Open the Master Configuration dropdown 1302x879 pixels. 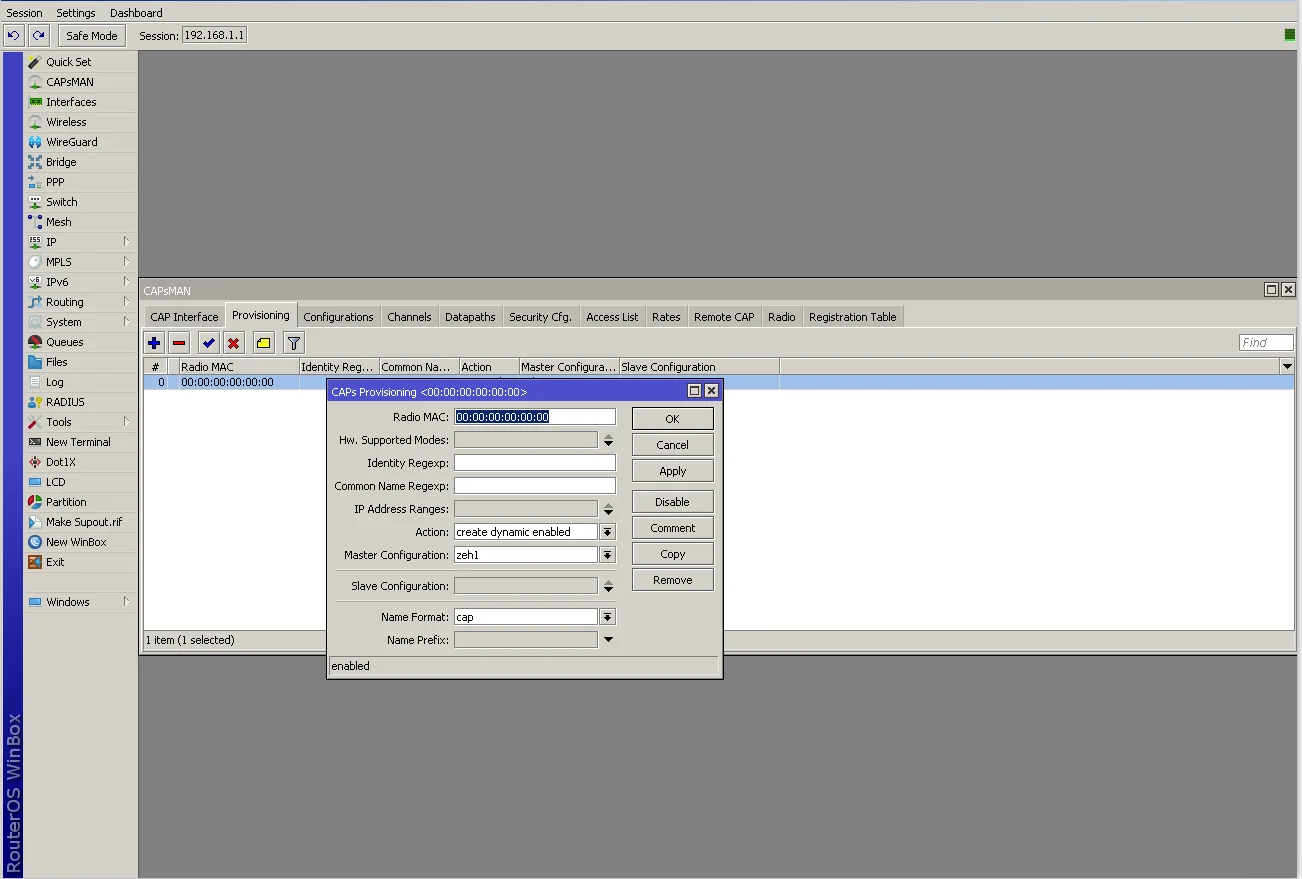click(x=608, y=555)
